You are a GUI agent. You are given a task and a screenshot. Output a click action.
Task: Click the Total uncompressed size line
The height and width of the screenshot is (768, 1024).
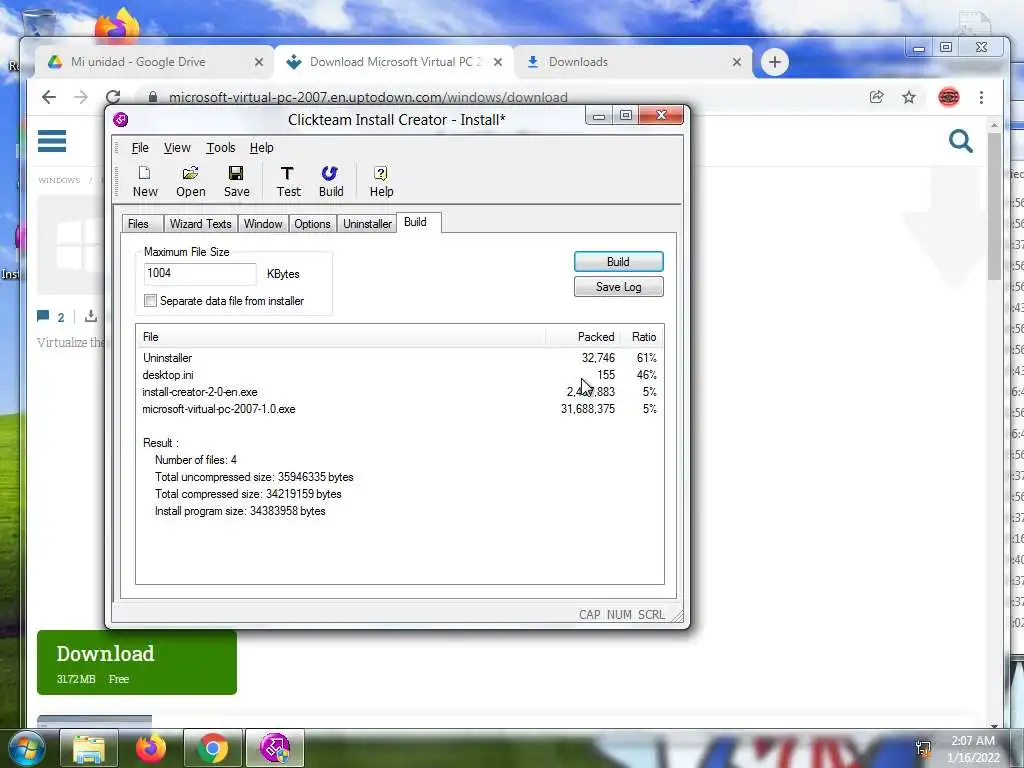pos(254,477)
